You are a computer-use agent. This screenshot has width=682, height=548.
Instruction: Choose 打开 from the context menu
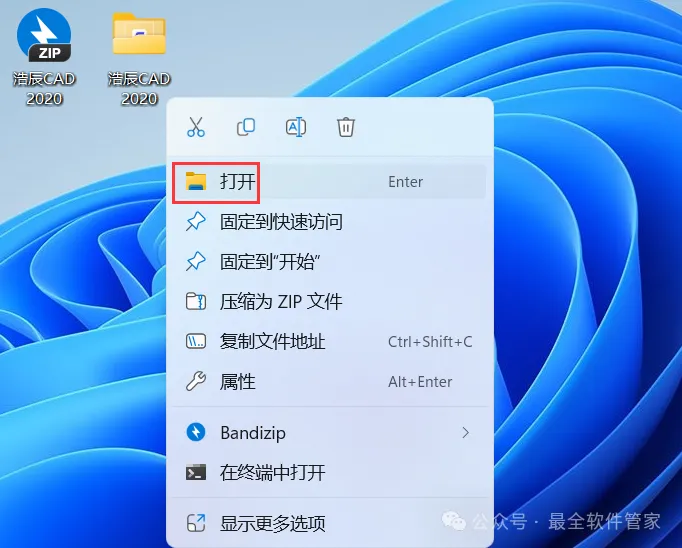pos(329,182)
